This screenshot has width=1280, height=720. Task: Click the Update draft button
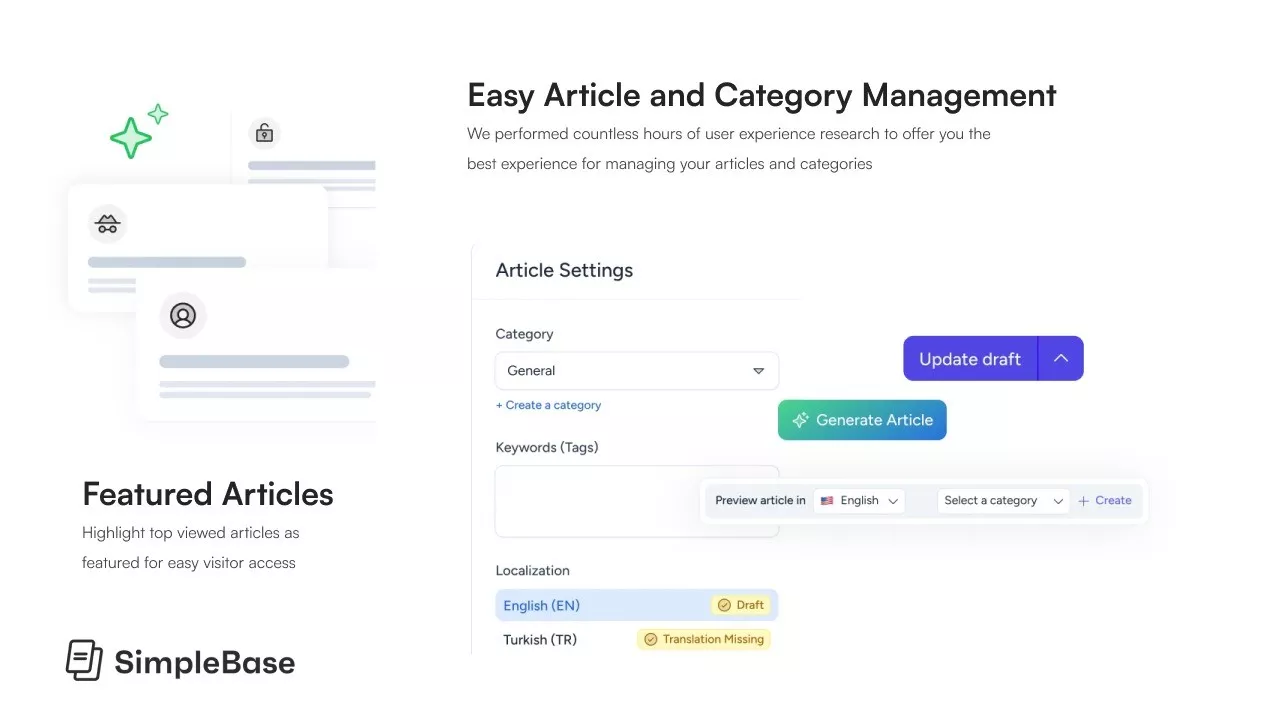pos(969,359)
